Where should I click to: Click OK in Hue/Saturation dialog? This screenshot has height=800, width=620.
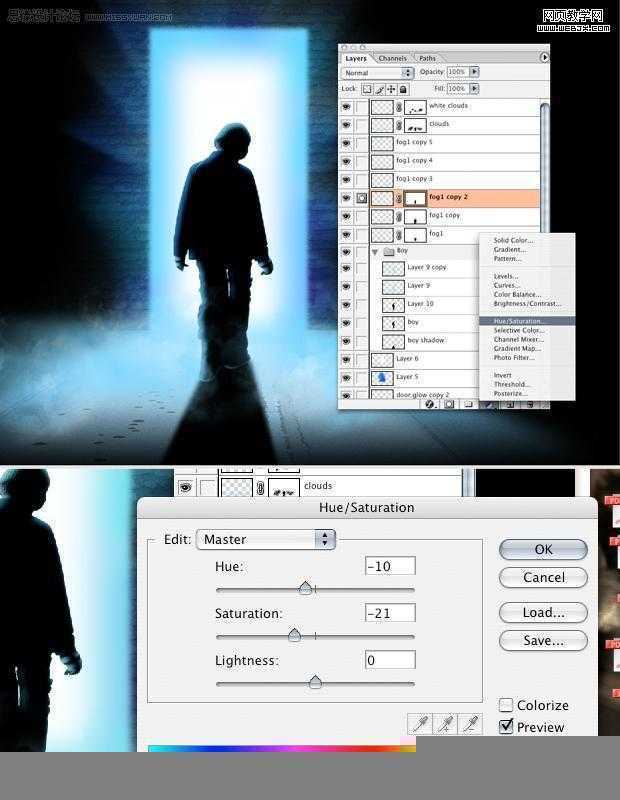coord(543,549)
